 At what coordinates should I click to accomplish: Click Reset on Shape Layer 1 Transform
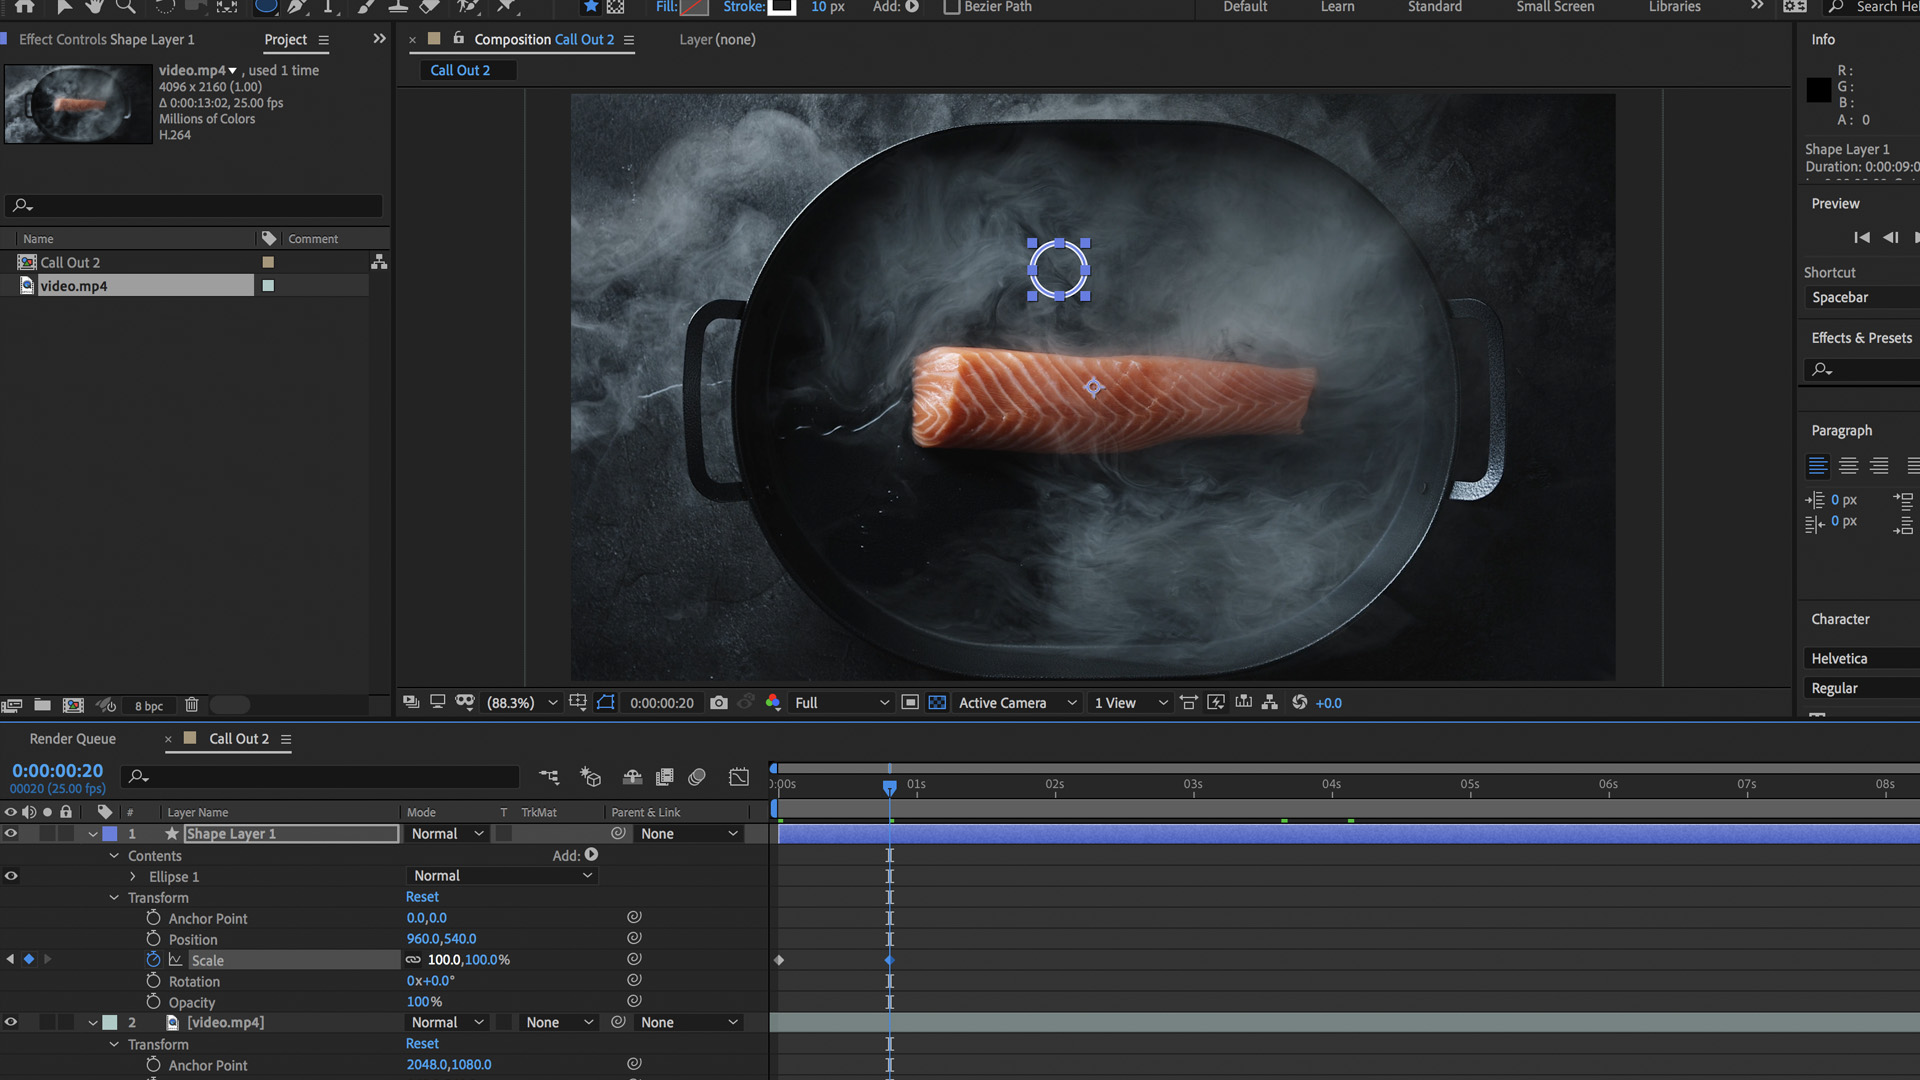pyautogui.click(x=421, y=897)
